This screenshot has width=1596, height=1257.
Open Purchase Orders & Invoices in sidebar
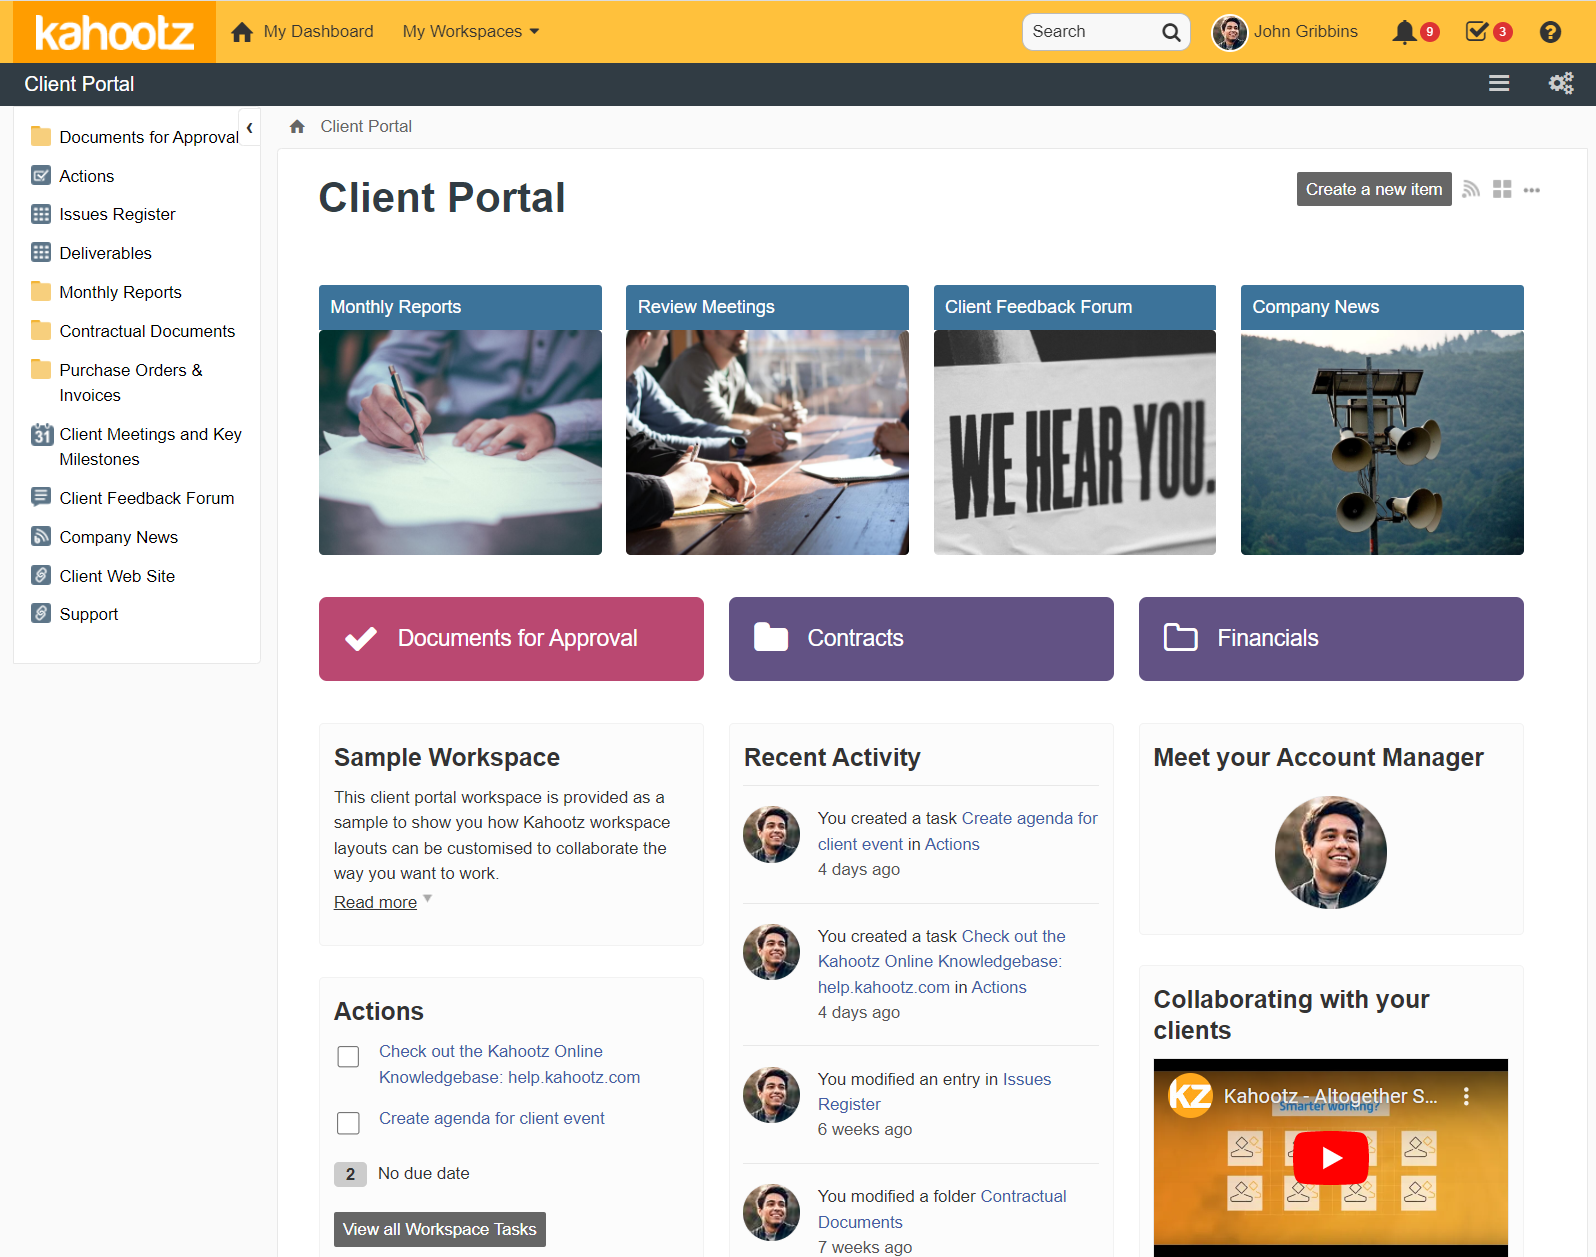click(x=131, y=382)
